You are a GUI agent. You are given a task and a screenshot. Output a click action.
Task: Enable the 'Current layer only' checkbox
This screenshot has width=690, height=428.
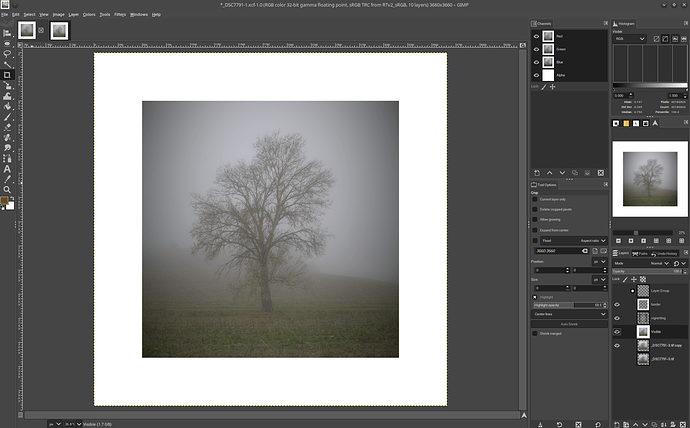(535, 200)
